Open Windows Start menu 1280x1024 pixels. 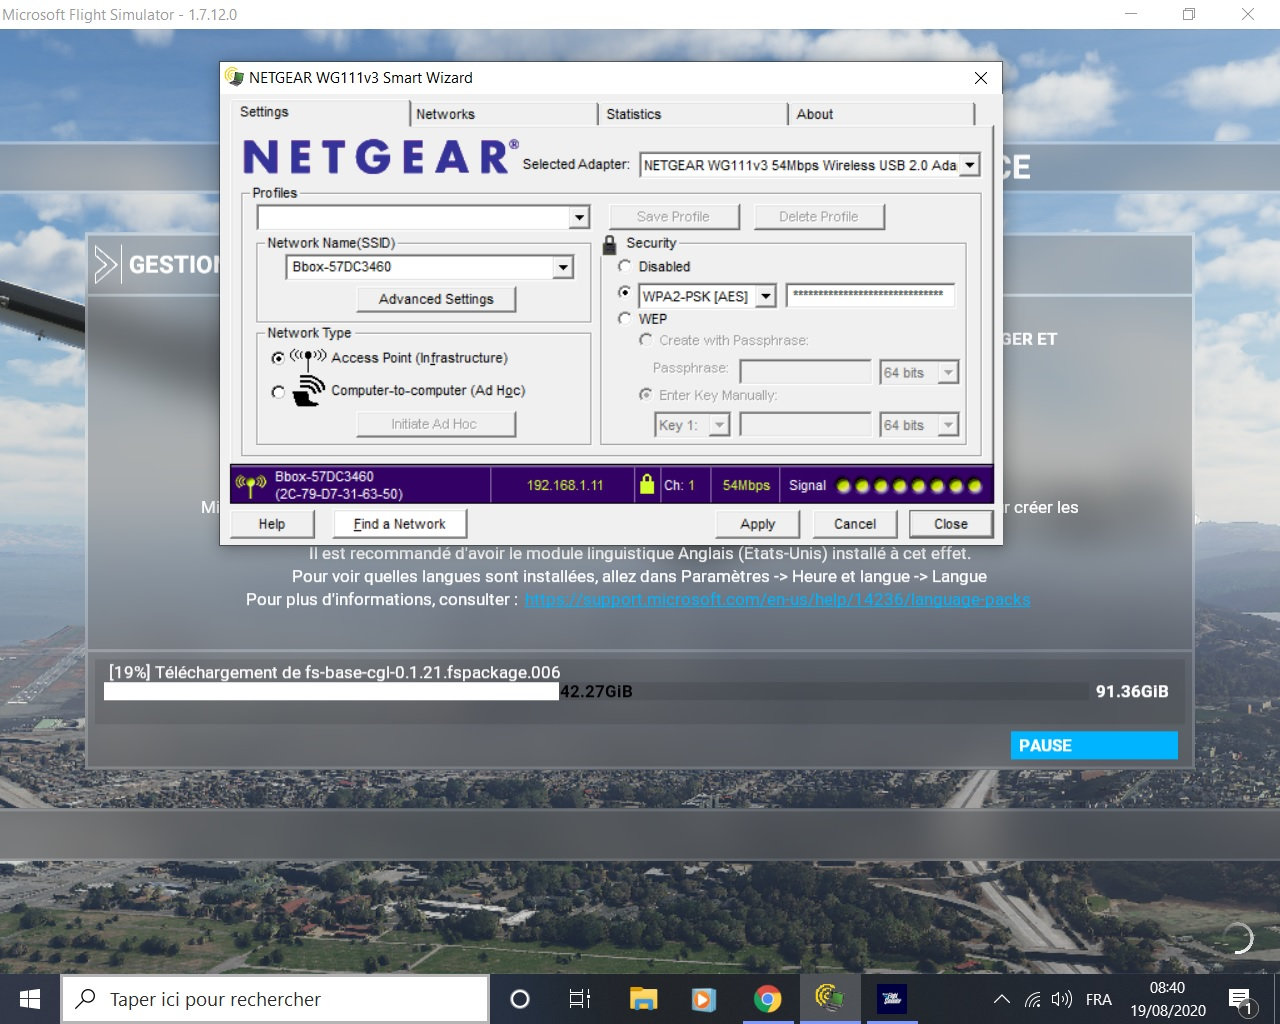coord(30,999)
